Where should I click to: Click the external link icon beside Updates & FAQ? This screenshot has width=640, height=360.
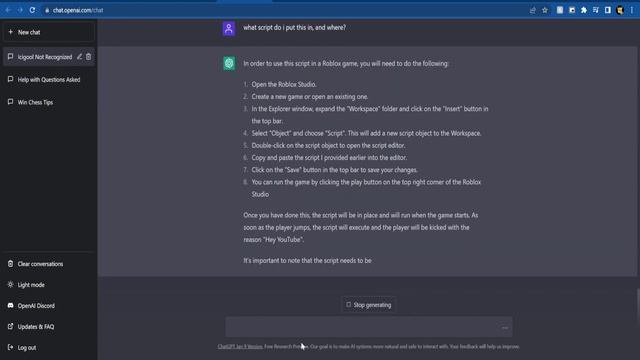[x=10, y=326]
